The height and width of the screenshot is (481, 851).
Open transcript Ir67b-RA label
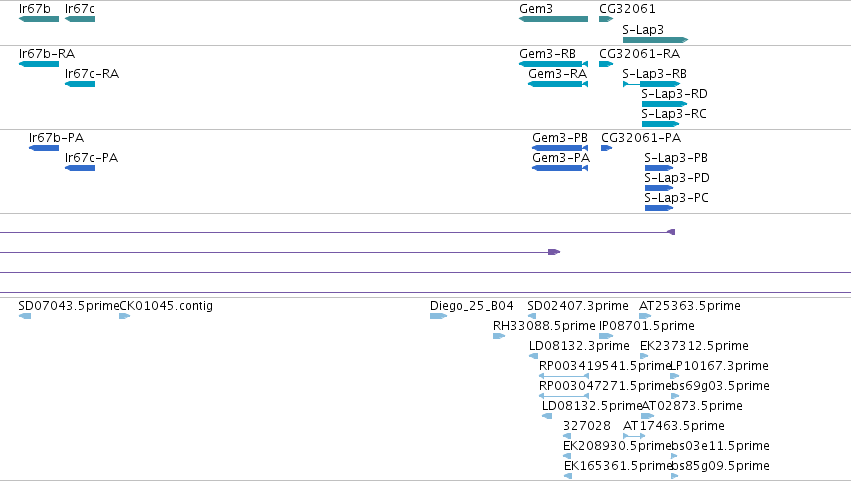click(x=47, y=54)
